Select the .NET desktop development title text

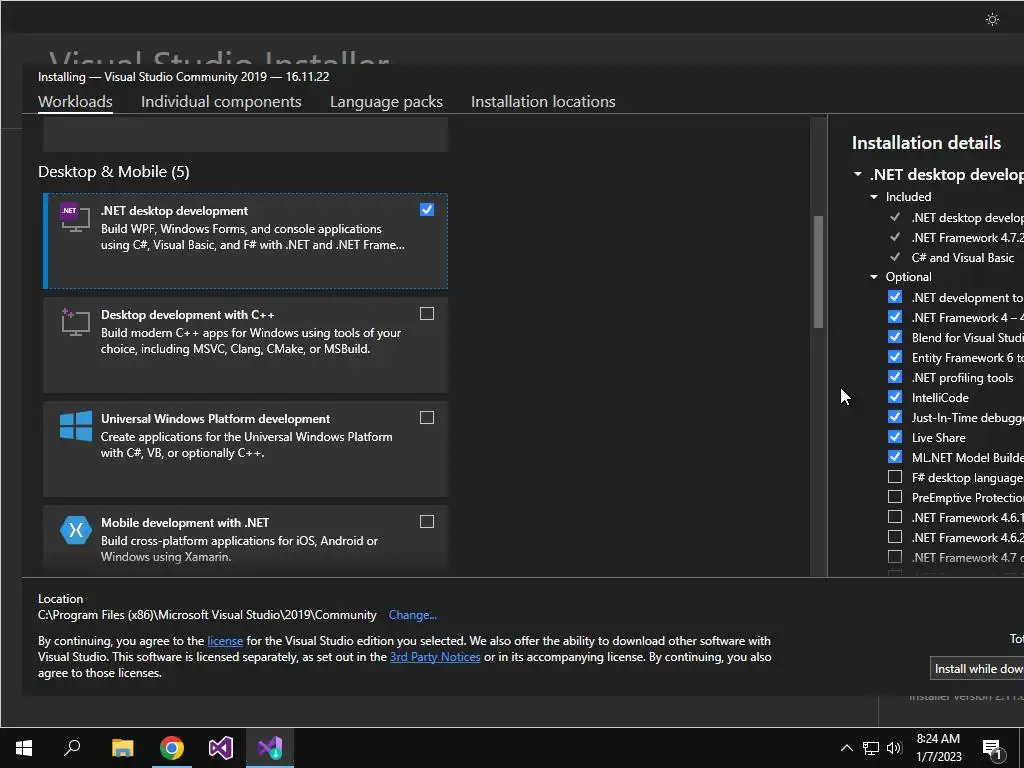click(174, 211)
